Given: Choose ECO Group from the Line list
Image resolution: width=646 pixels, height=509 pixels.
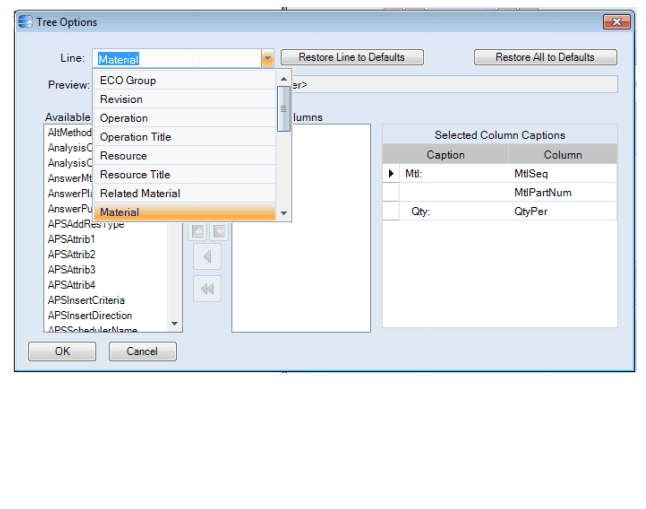Looking at the screenshot, I should point(185,80).
